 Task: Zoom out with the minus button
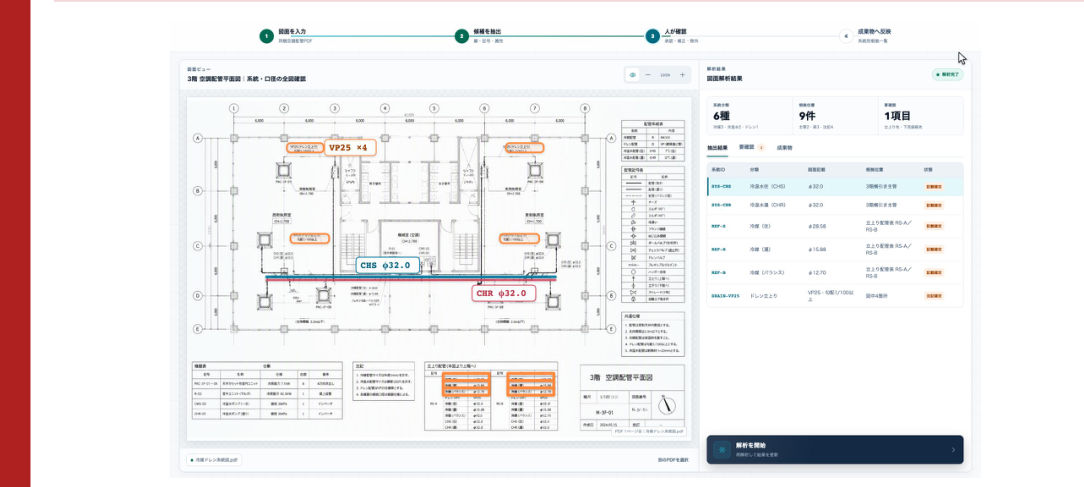[x=648, y=75]
